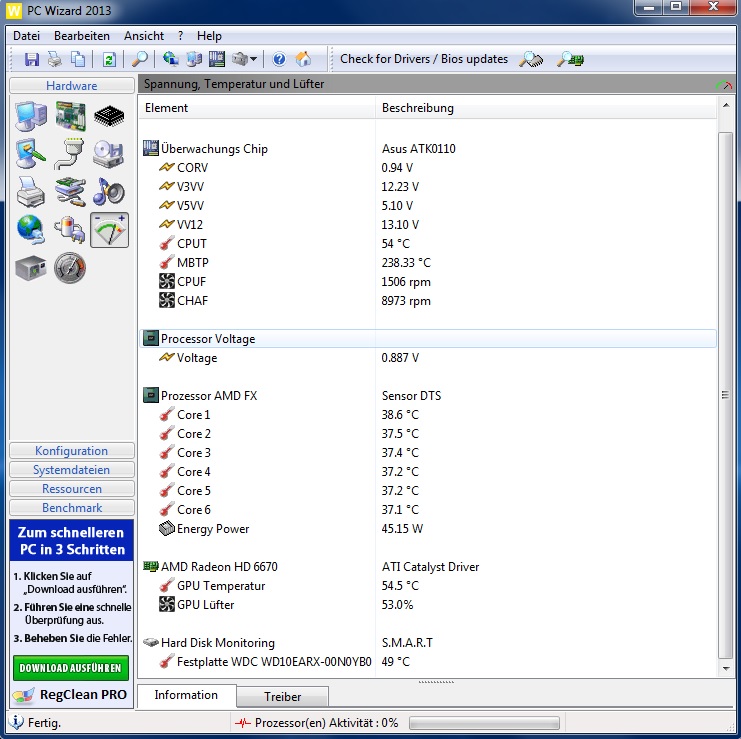Image resolution: width=741 pixels, height=739 pixels.
Task: Open the Ressourcen section
Action: point(72,489)
